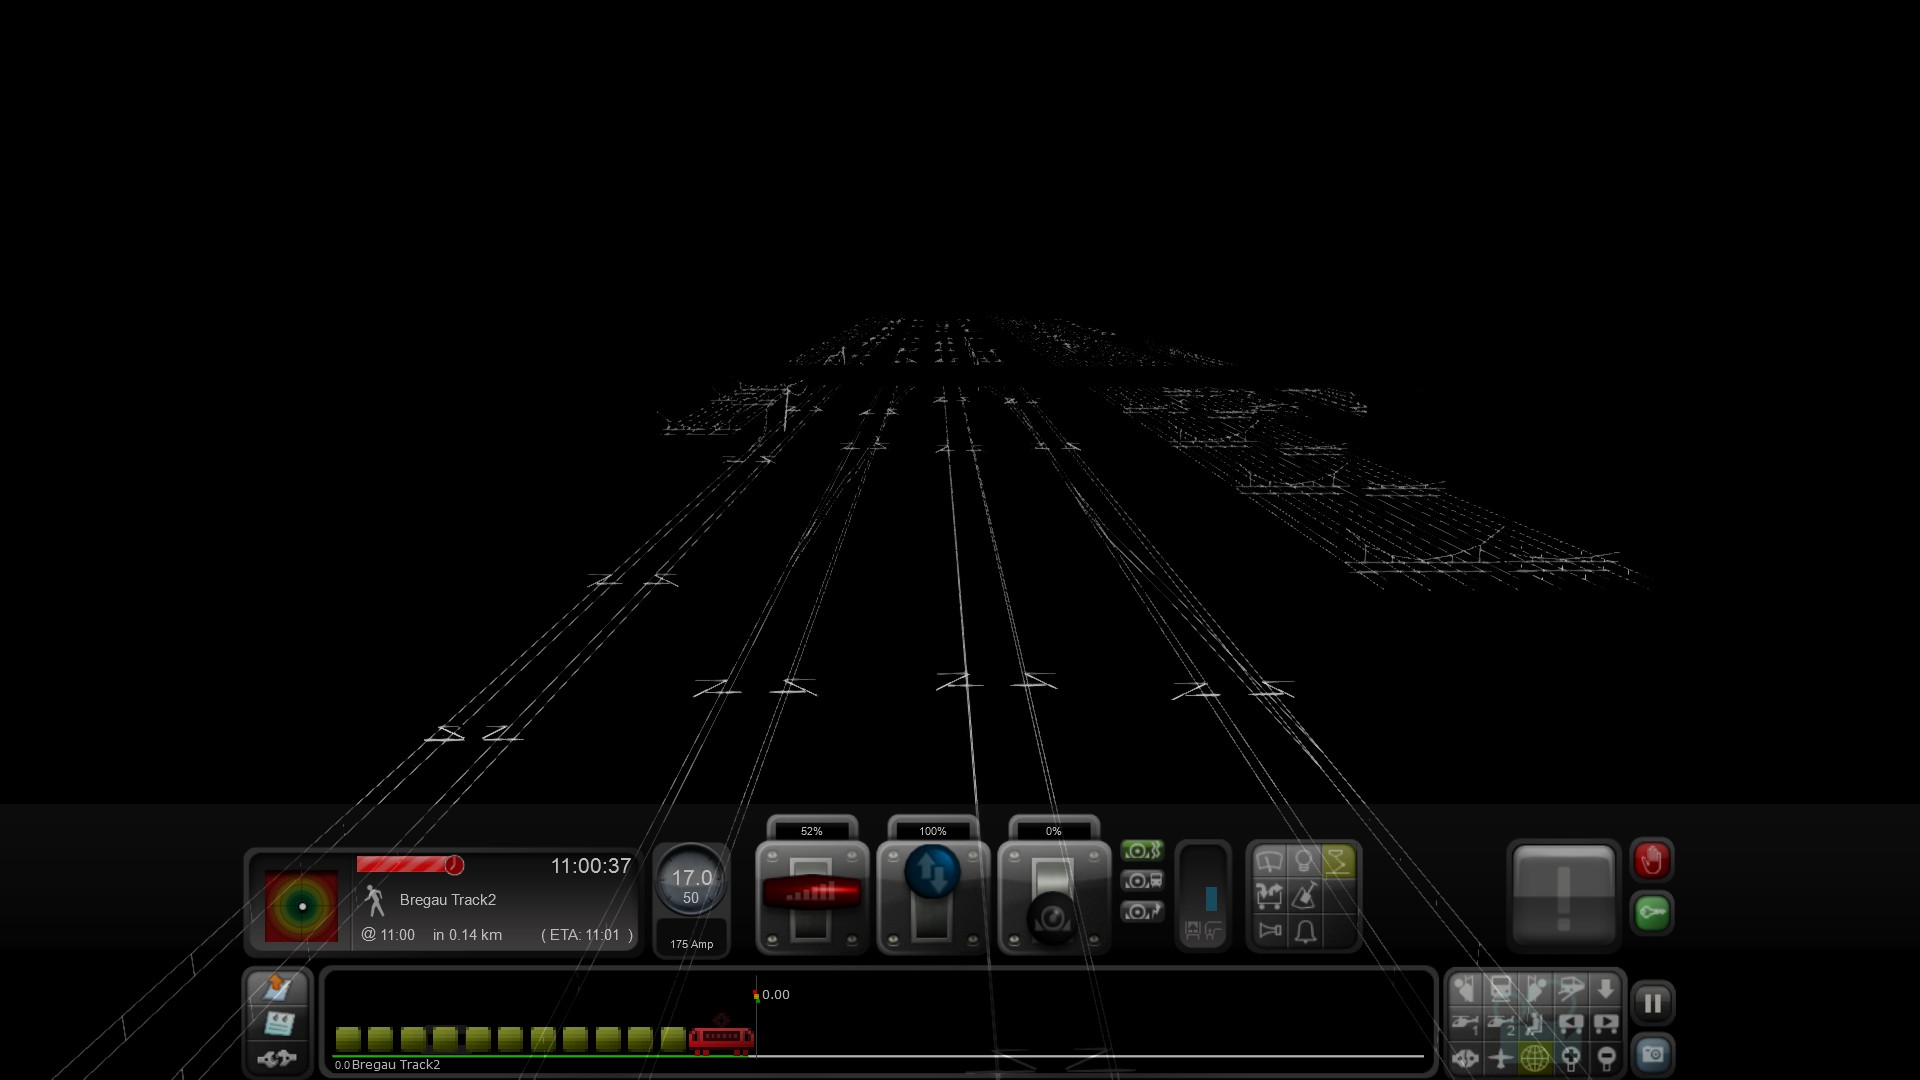Click the coupling icon in left panel

[x=277, y=1058]
